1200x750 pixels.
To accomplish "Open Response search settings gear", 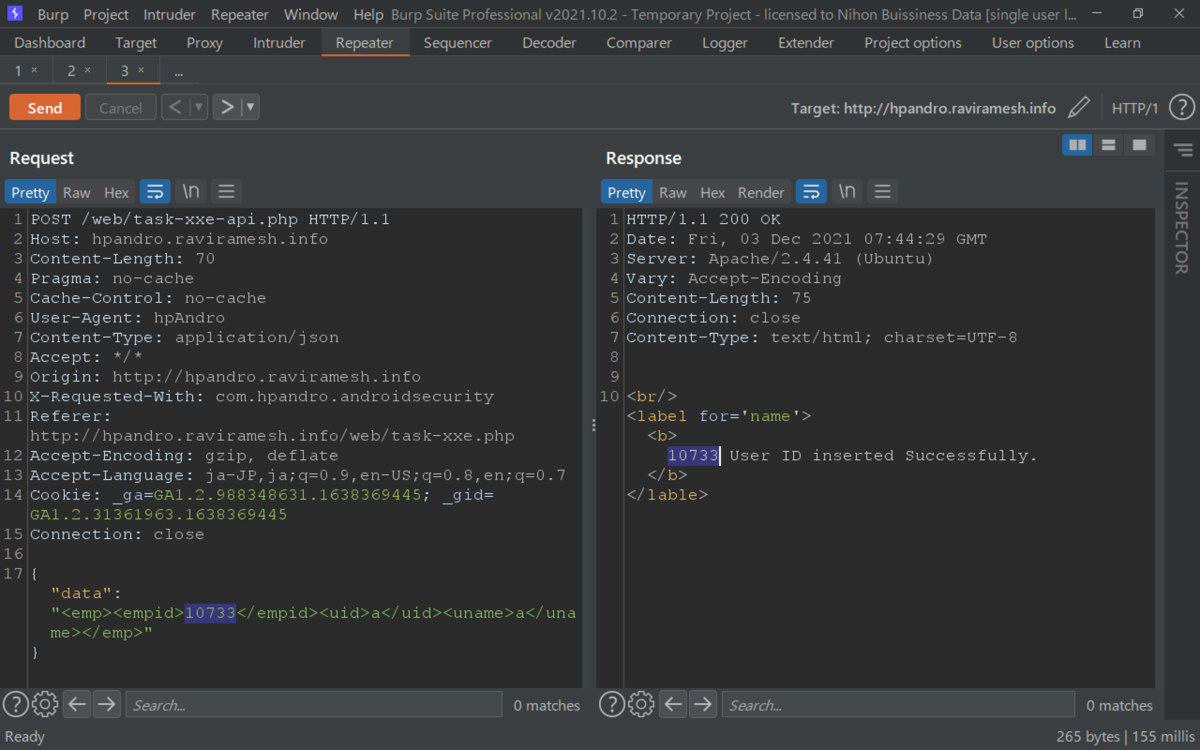I will coord(641,704).
